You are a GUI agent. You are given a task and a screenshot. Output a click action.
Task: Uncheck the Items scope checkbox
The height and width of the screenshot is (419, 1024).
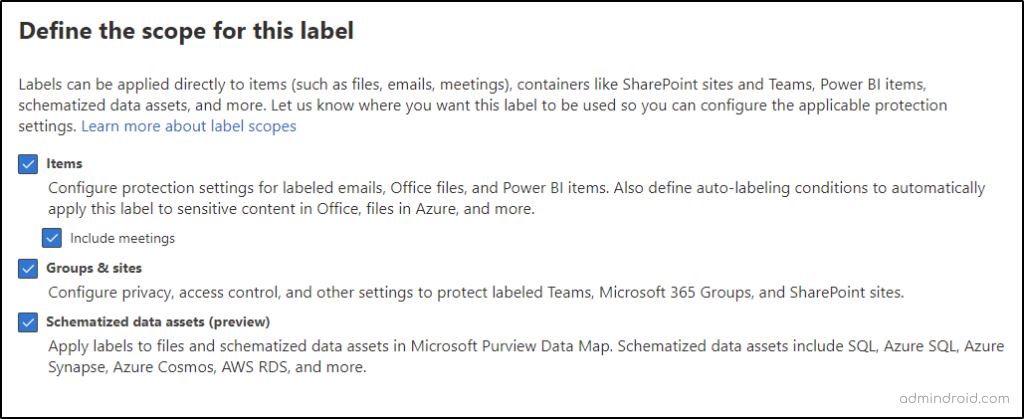pos(28,164)
